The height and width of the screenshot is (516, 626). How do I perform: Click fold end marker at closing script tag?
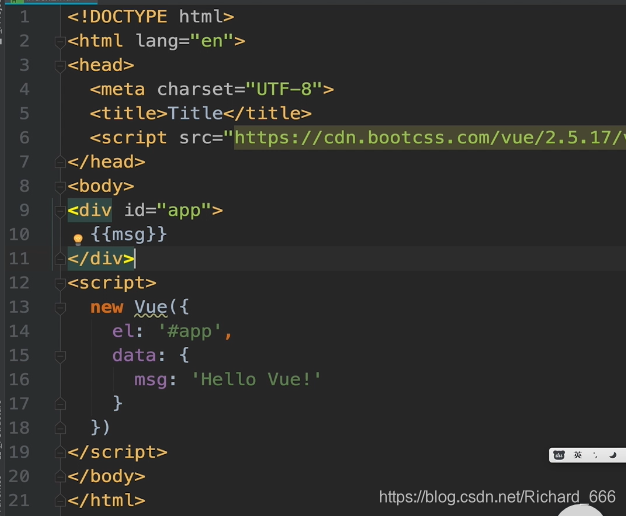pyautogui.click(x=60, y=452)
